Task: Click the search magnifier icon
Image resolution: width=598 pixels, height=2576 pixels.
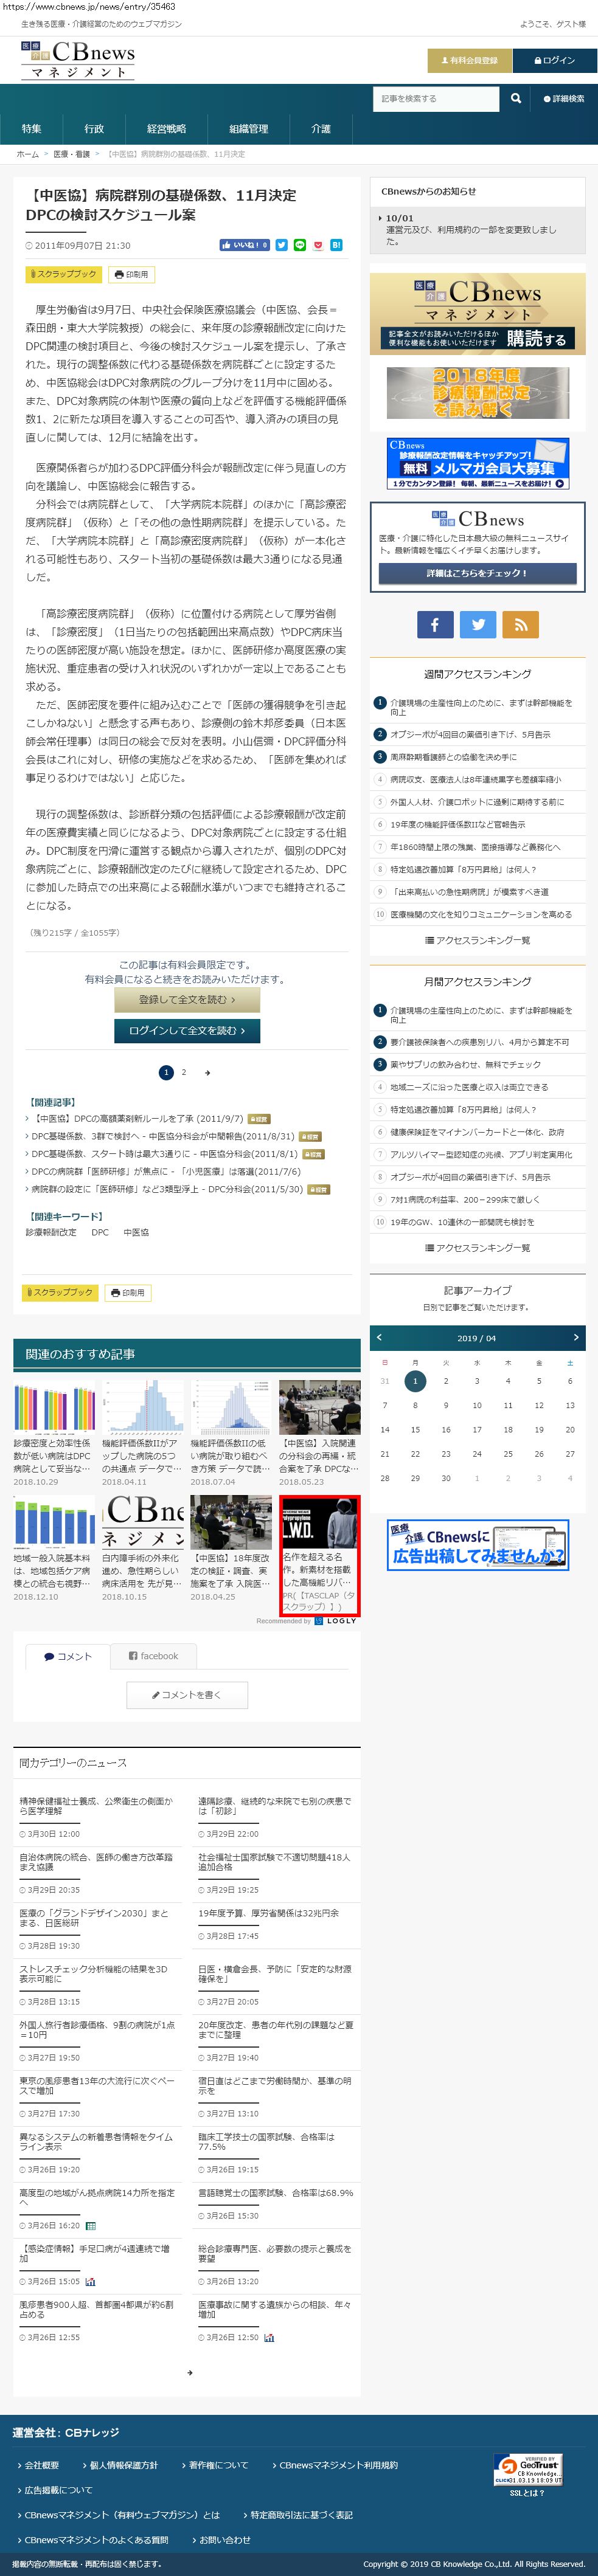Action: point(515,98)
